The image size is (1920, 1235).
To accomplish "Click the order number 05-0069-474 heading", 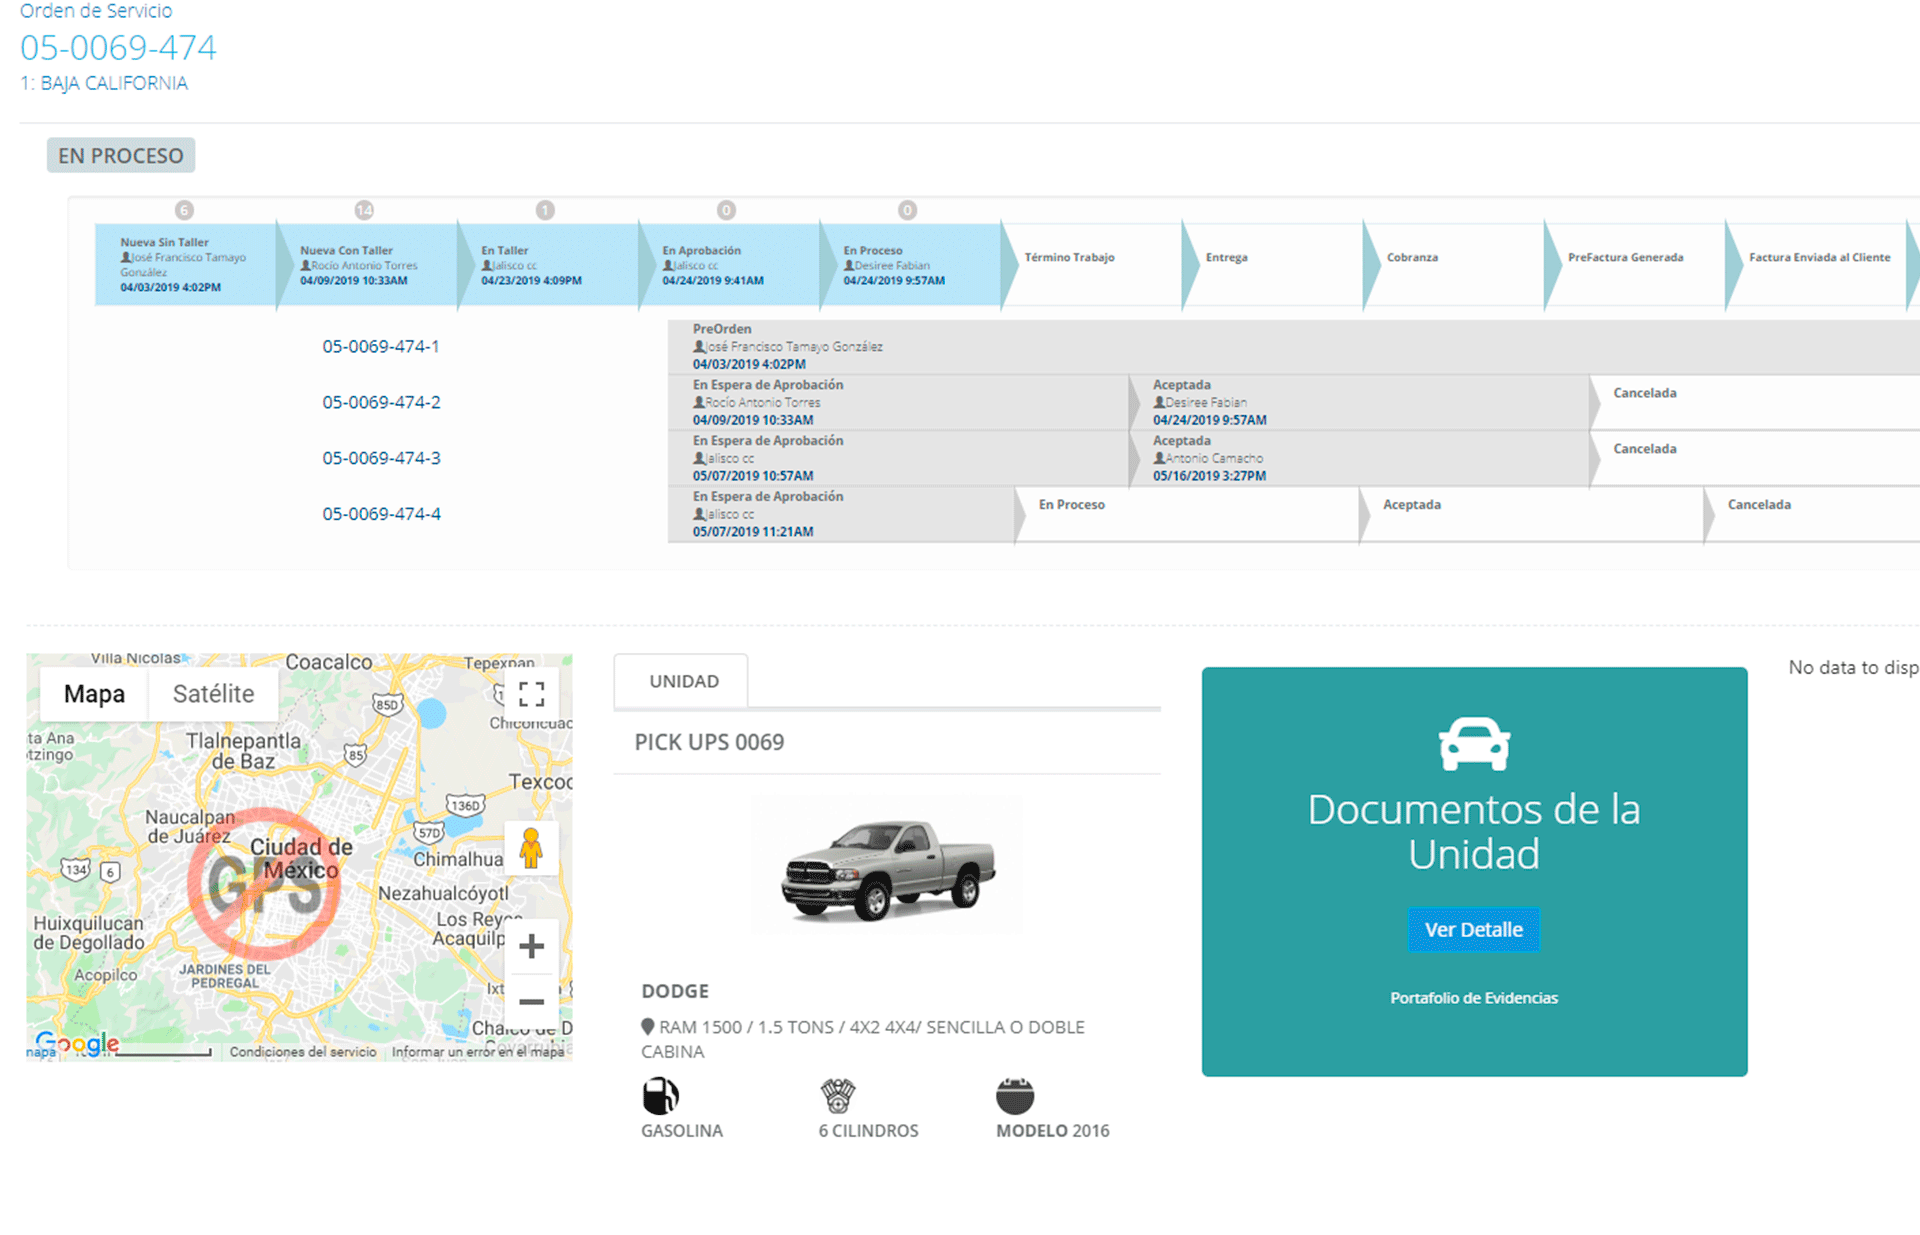I will [x=118, y=47].
